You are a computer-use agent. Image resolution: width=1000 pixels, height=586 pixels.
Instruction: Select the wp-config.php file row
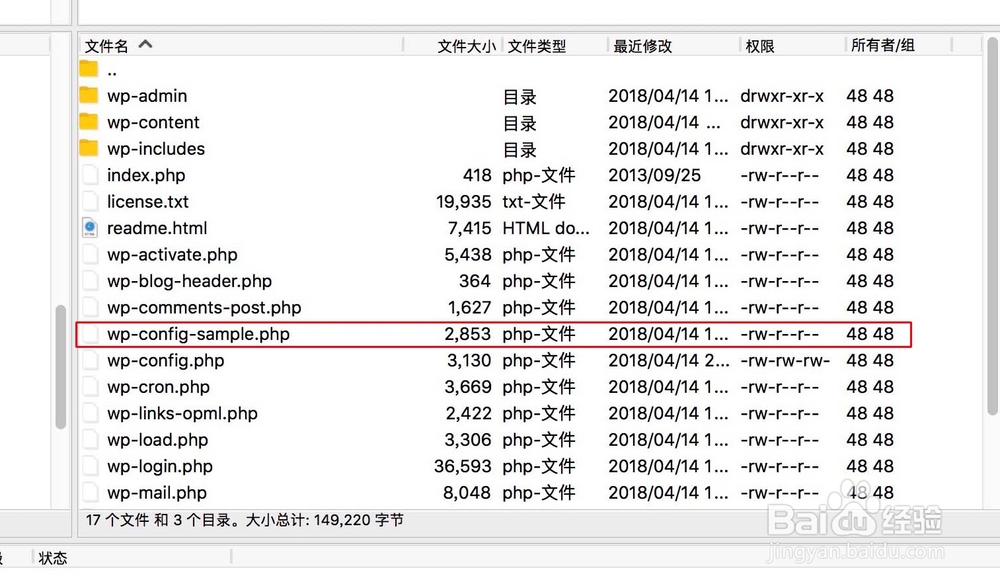(165, 360)
